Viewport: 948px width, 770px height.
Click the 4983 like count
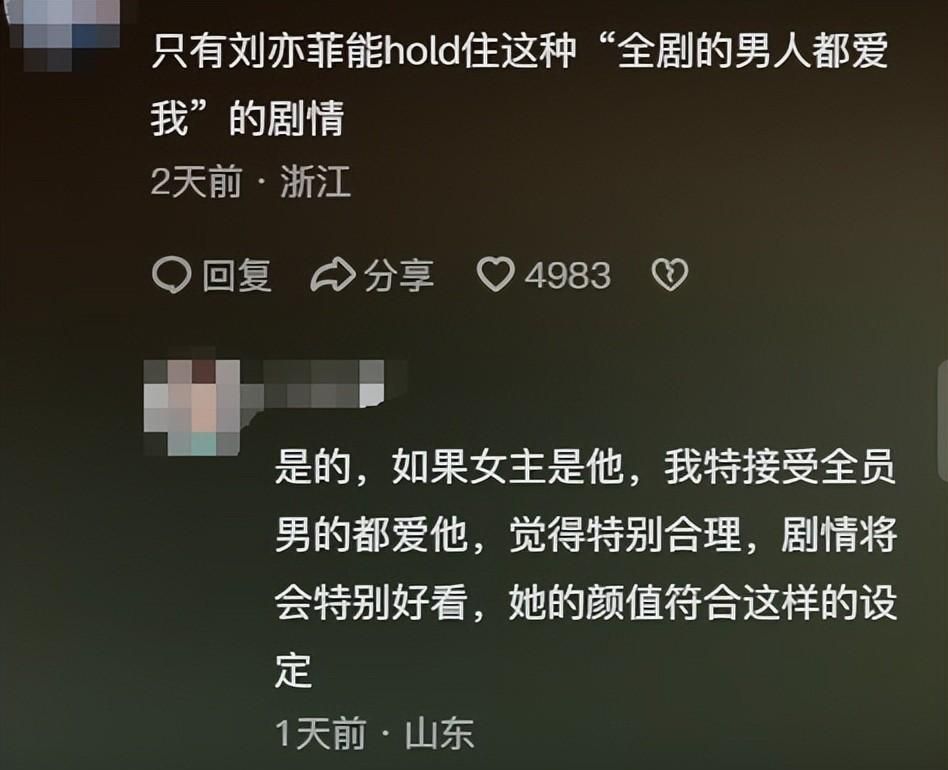568,276
